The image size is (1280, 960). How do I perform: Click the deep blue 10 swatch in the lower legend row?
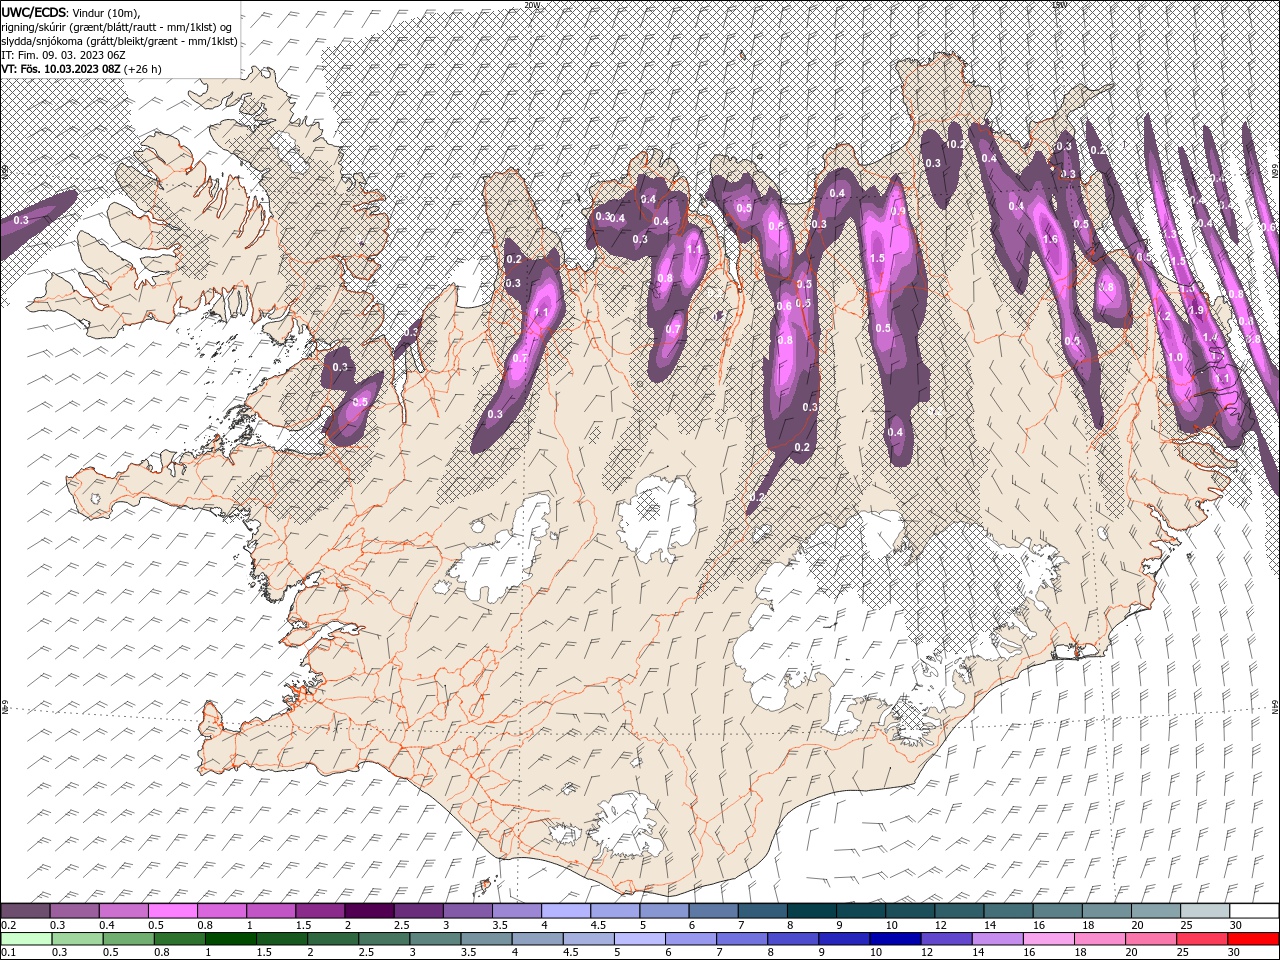[x=897, y=939]
